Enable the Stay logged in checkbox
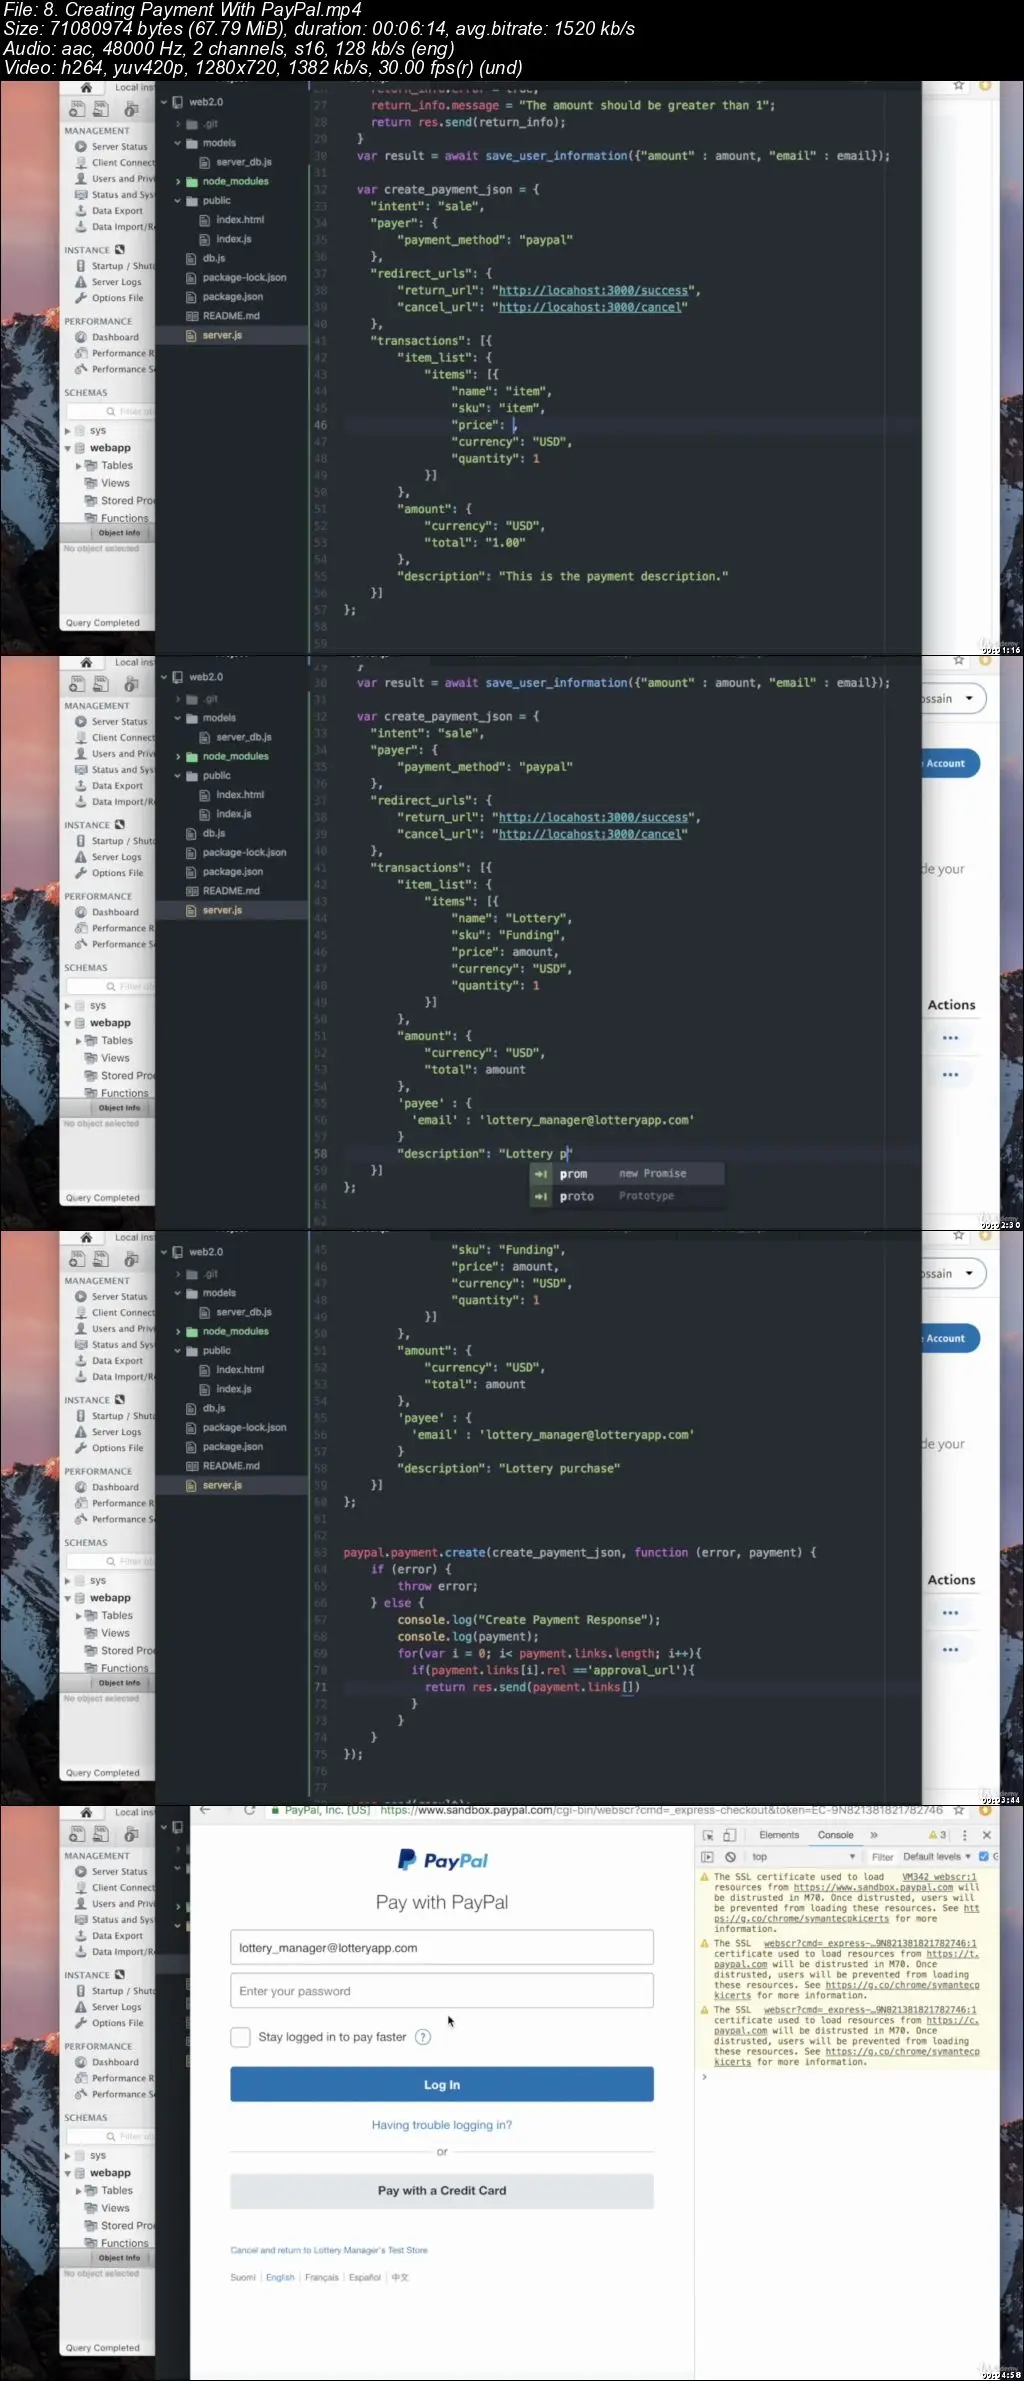The image size is (1024, 2381). (x=240, y=2037)
